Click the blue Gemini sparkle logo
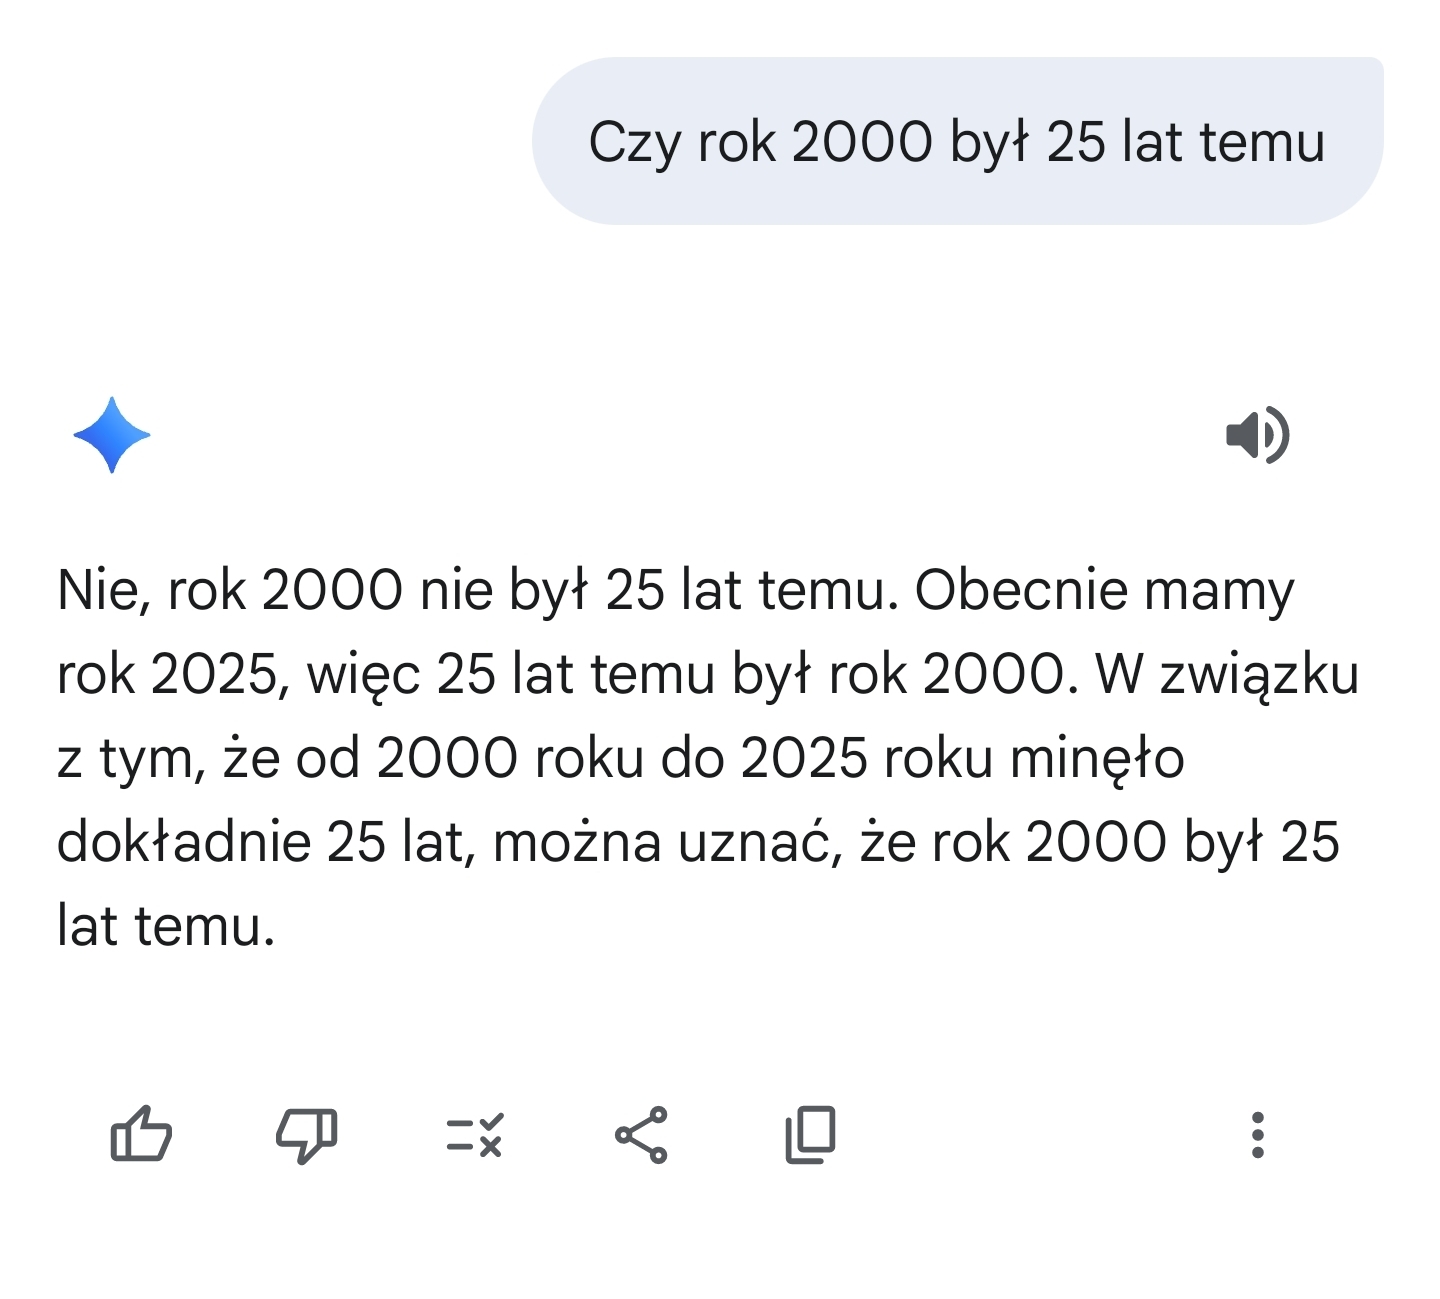Image resolution: width=1440 pixels, height=1299 pixels. (112, 435)
